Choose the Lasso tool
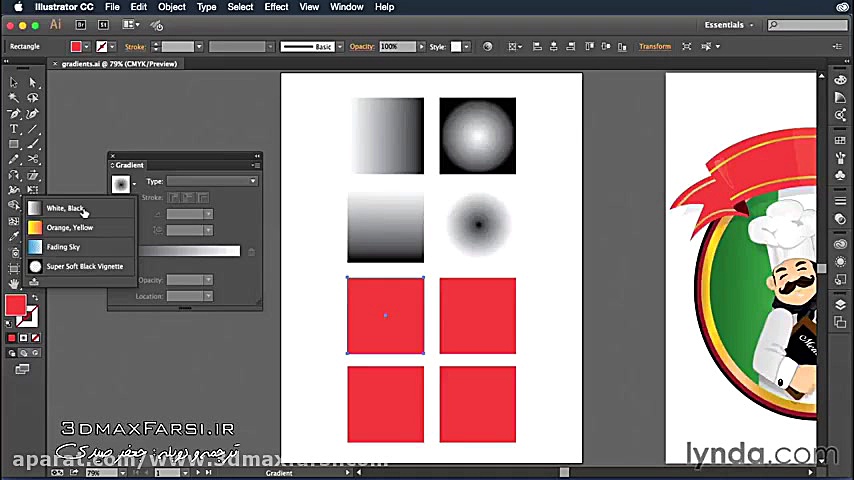854x480 pixels. click(x=33, y=98)
